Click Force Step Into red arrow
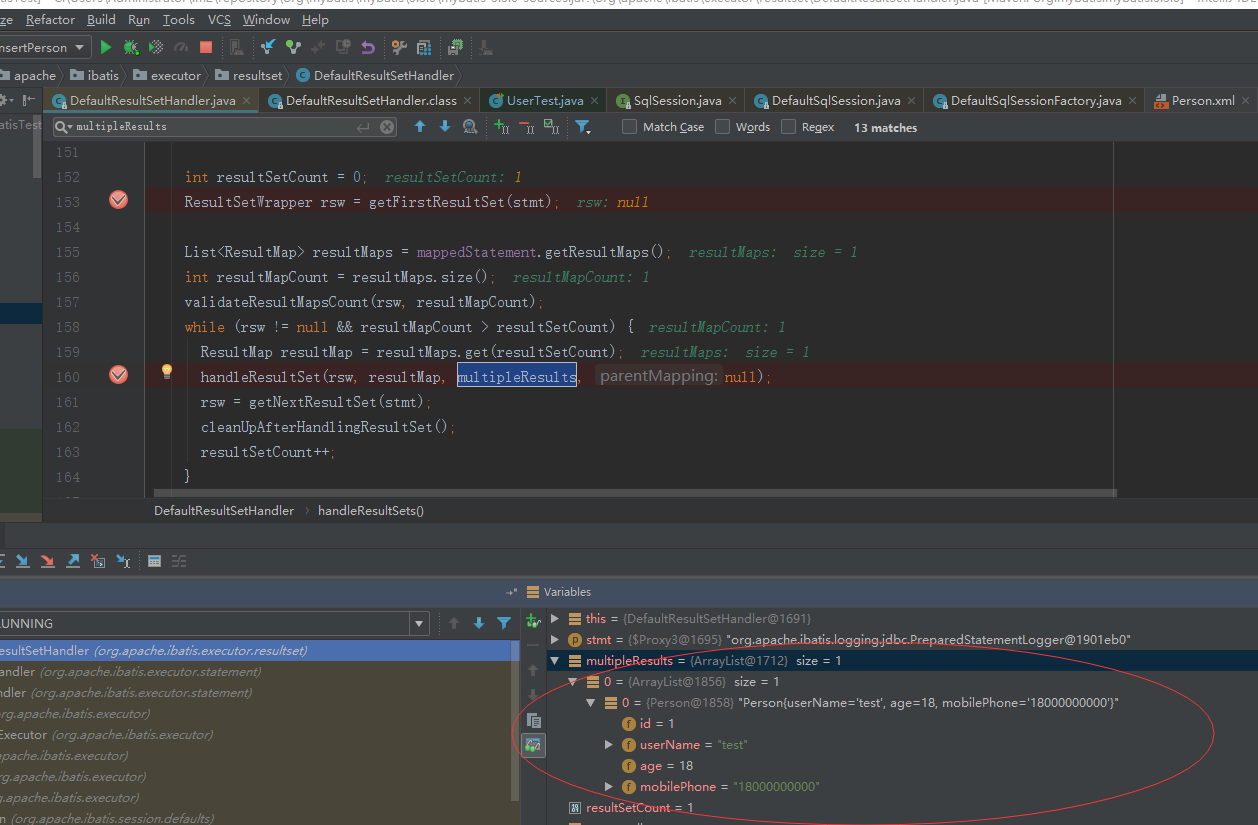Screen dimensions: 1258x825 tap(48, 561)
